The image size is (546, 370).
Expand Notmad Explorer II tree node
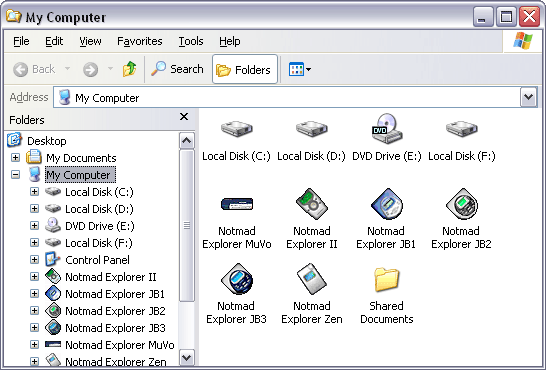coord(34,276)
